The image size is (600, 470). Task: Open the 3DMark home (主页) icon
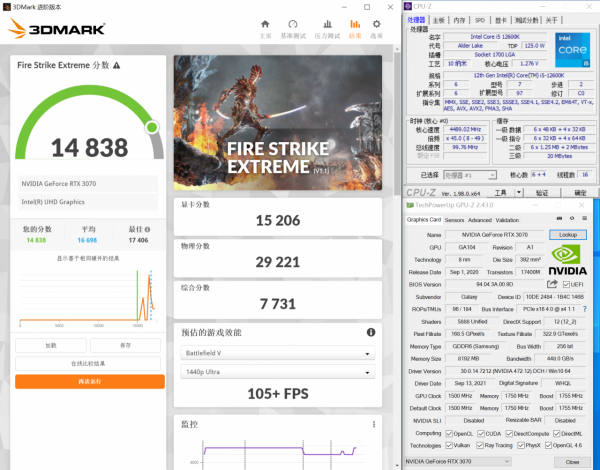click(265, 24)
